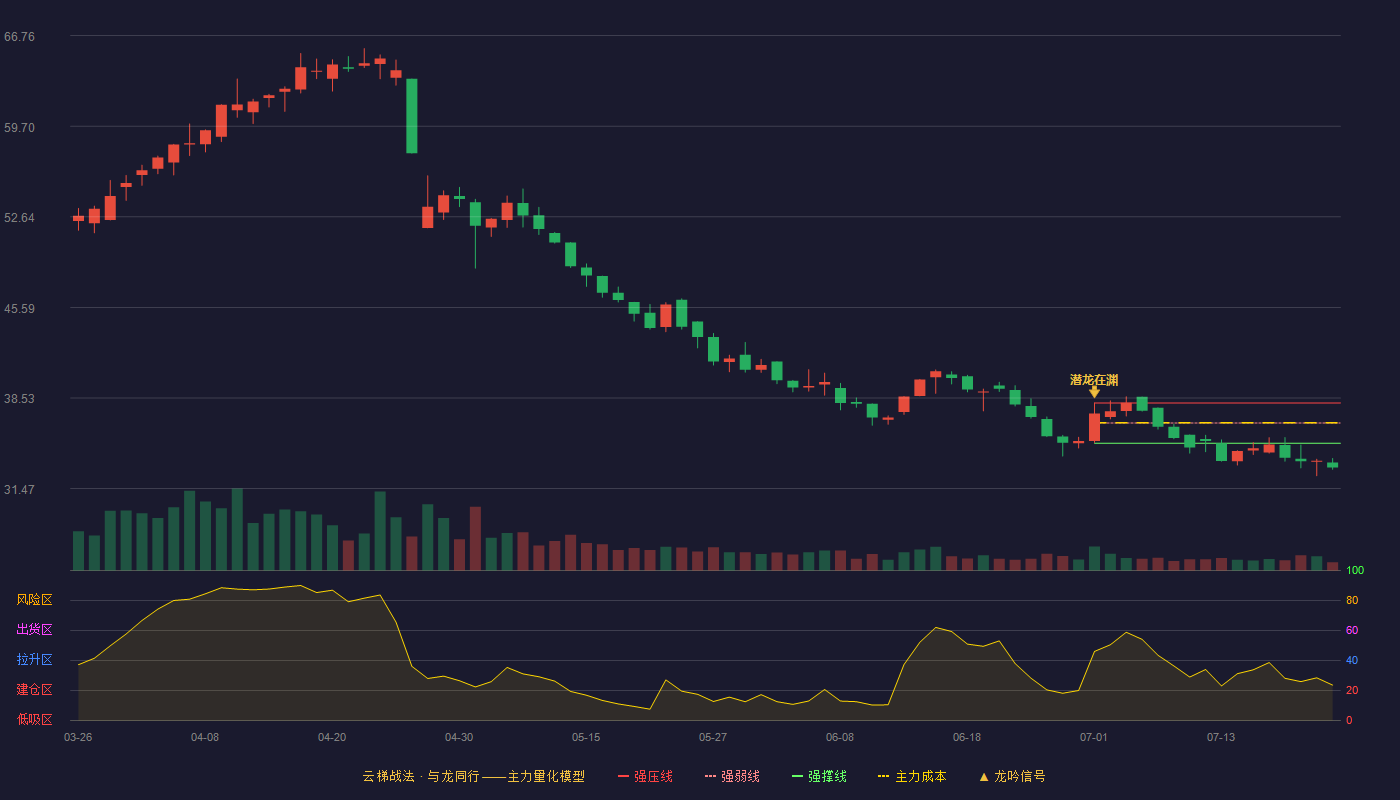The height and width of the screenshot is (800, 1400).
Task: Click the 低吸区 zone label
Action: pos(34,719)
